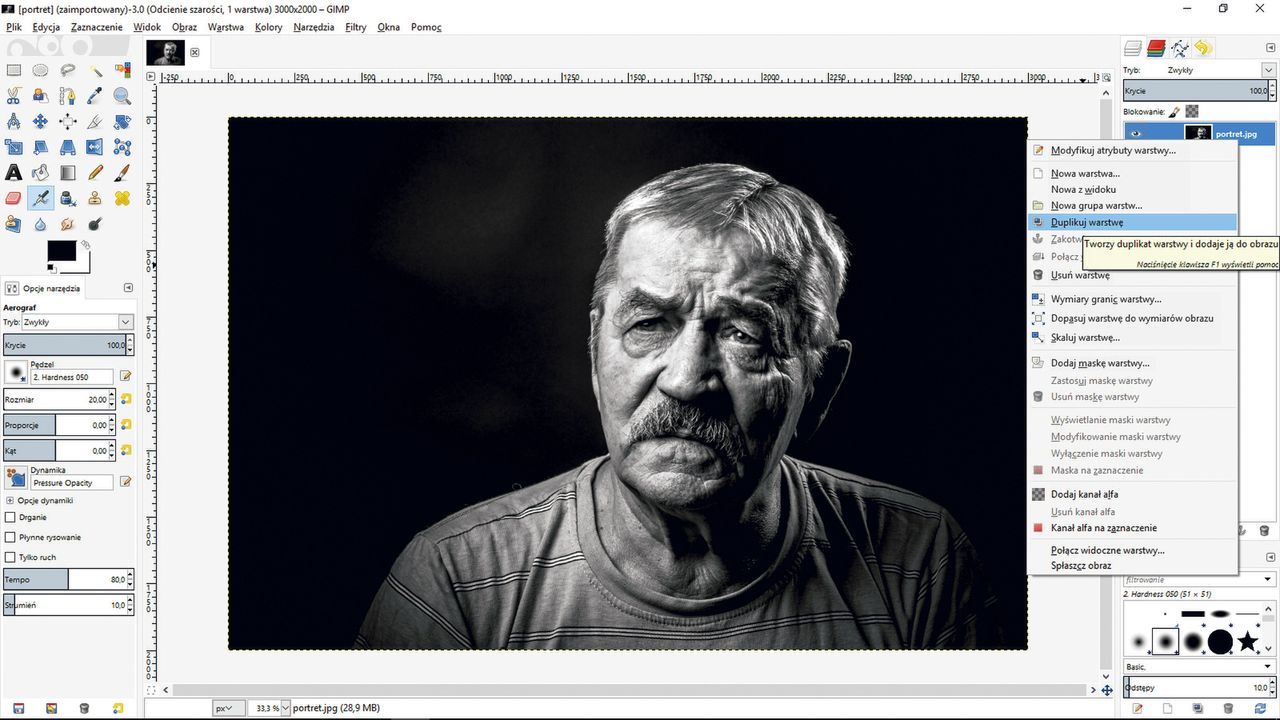The image size is (1280, 720).
Task: Open the Basic. brush tag dropdown
Action: (1199, 666)
